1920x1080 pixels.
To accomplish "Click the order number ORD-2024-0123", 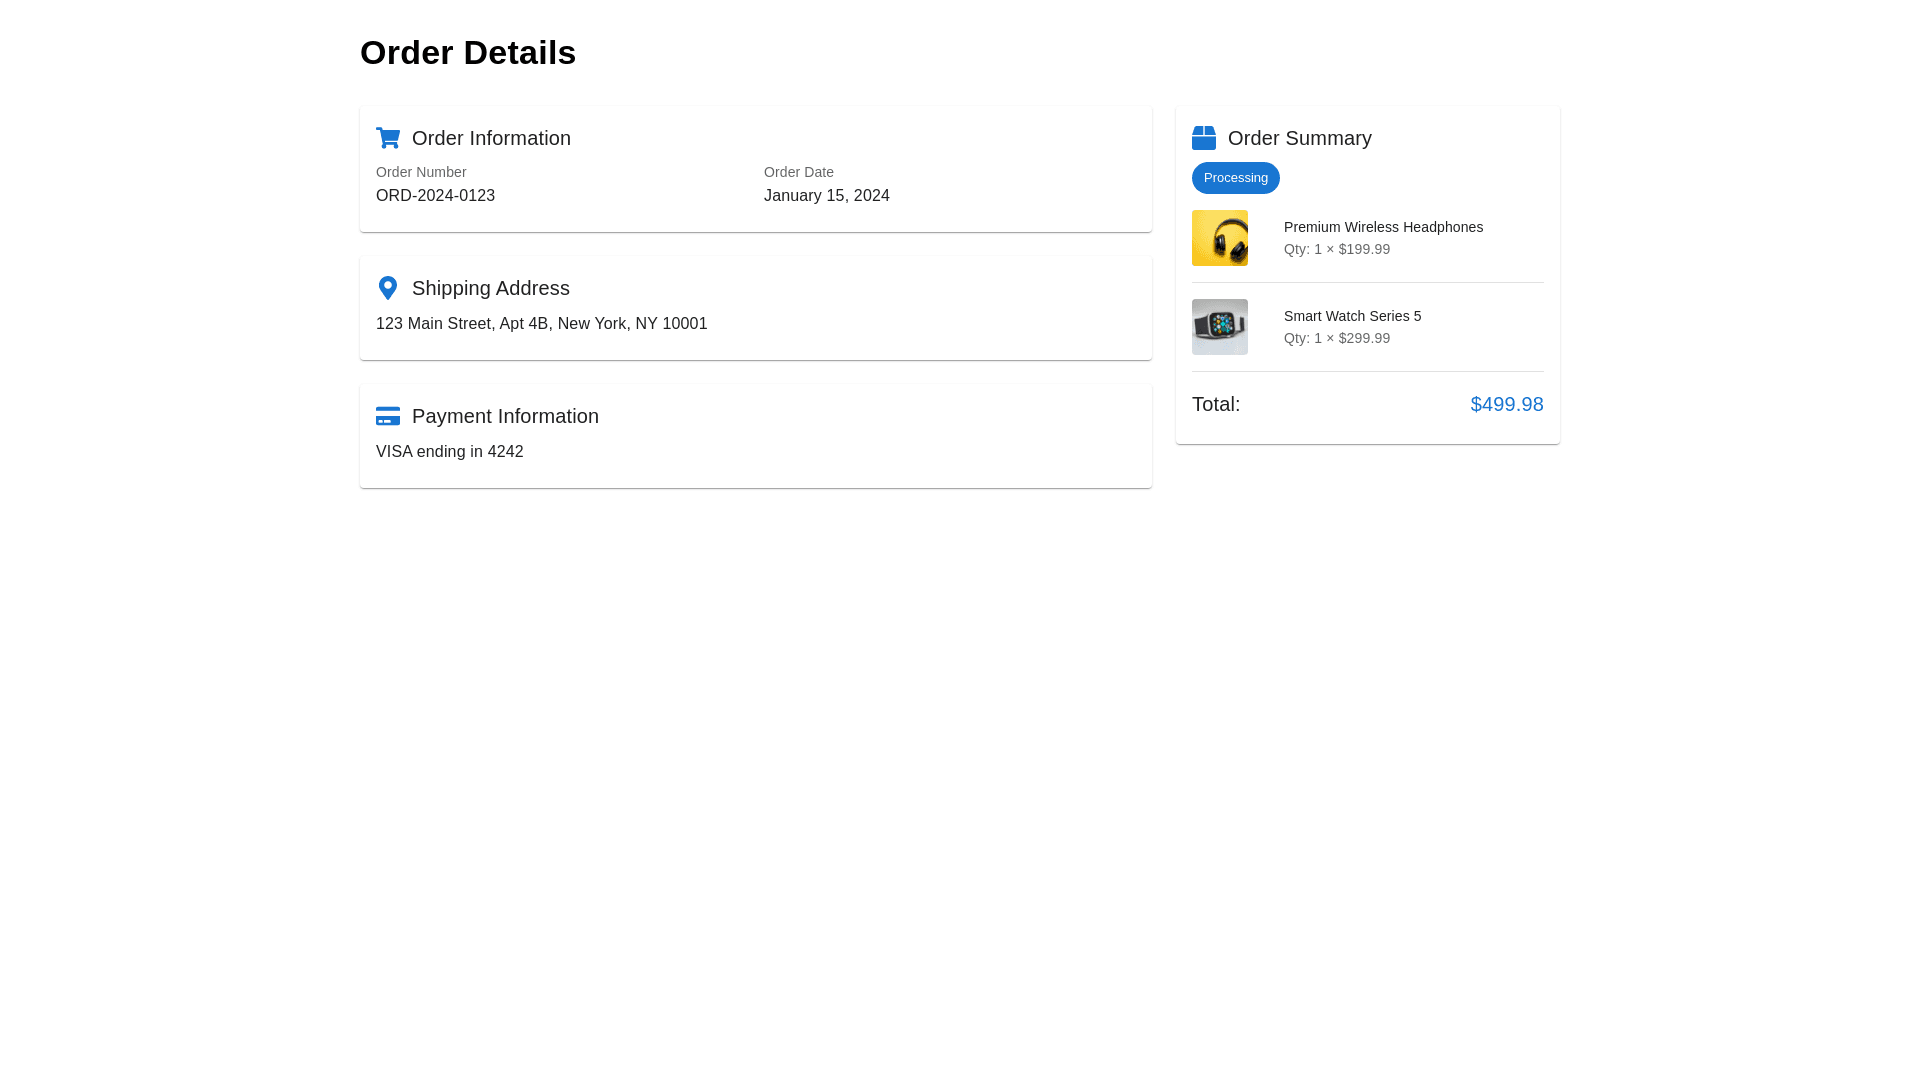I will pyautogui.click(x=435, y=196).
